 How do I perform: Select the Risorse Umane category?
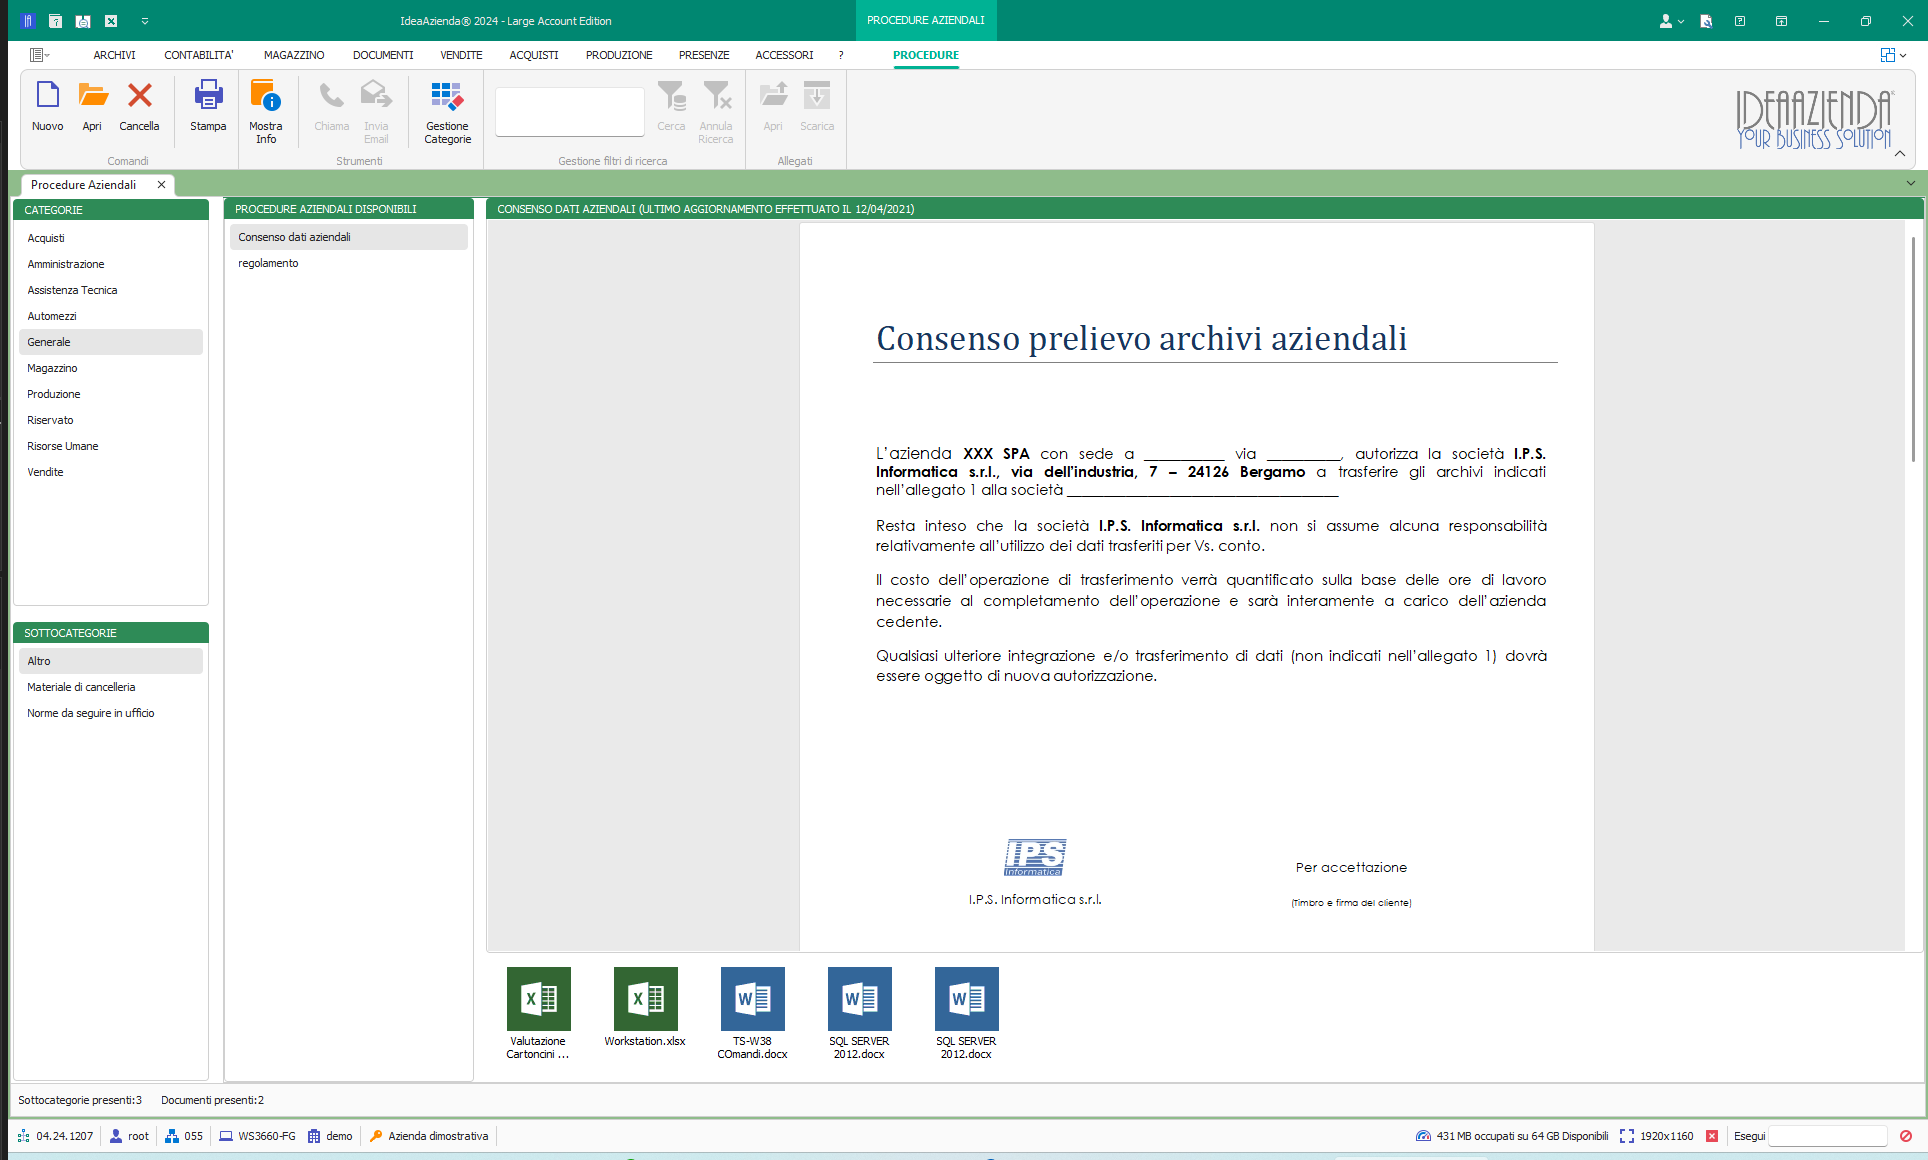(111, 446)
